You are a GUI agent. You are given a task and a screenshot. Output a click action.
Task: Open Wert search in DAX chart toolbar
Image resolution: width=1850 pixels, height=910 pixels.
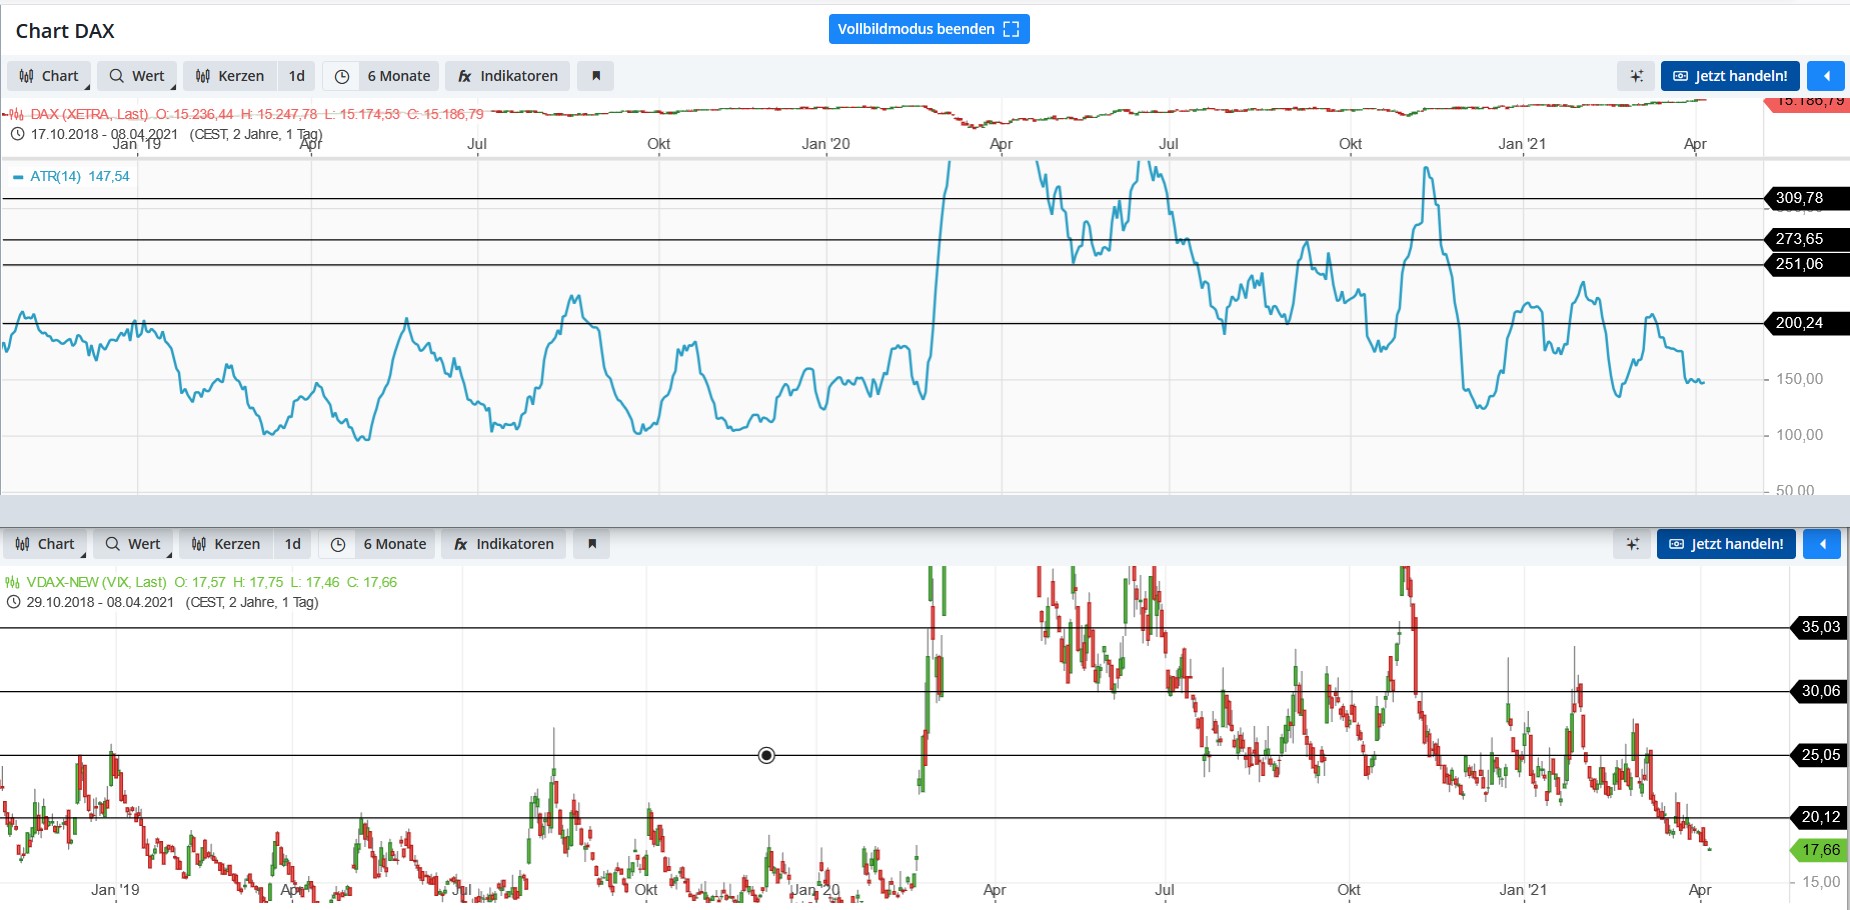(x=137, y=76)
